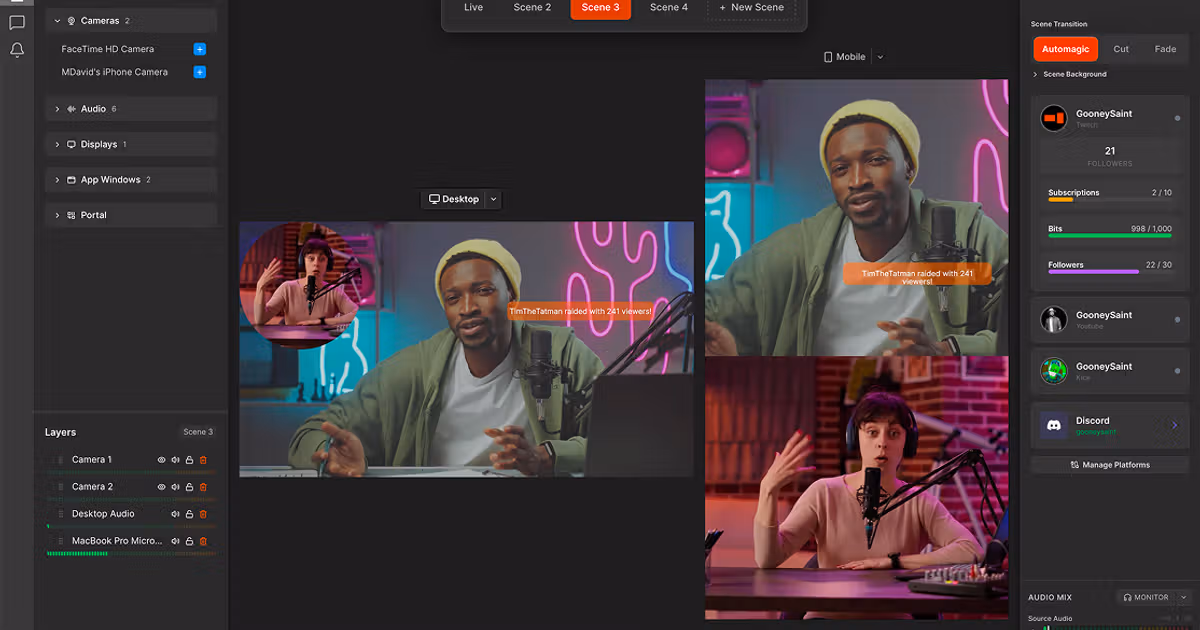This screenshot has width=1200, height=630.
Task: Click the Scene 3 badge in Layers
Action: click(x=198, y=432)
